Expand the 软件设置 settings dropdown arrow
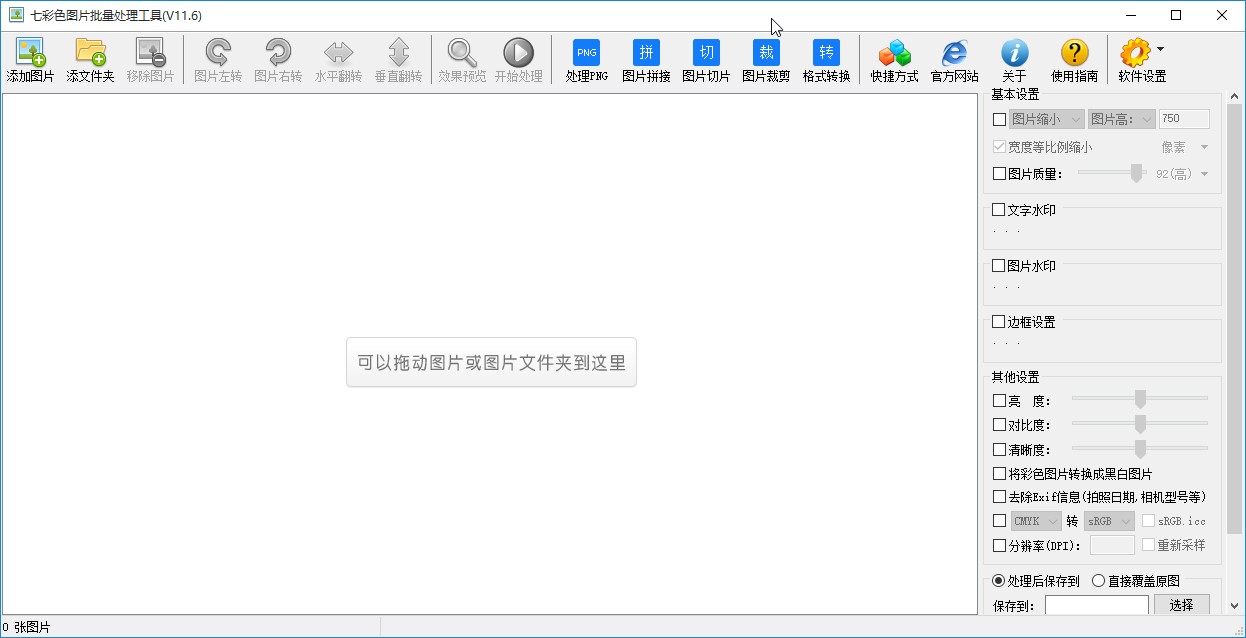 click(x=1159, y=50)
